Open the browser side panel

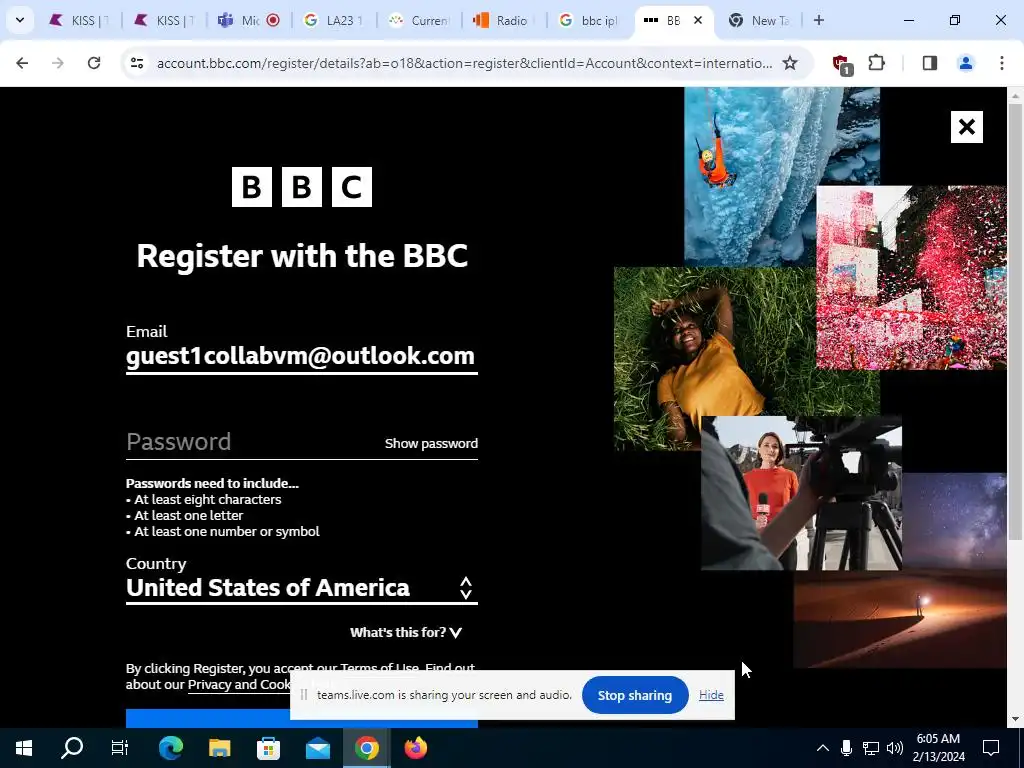click(x=929, y=63)
